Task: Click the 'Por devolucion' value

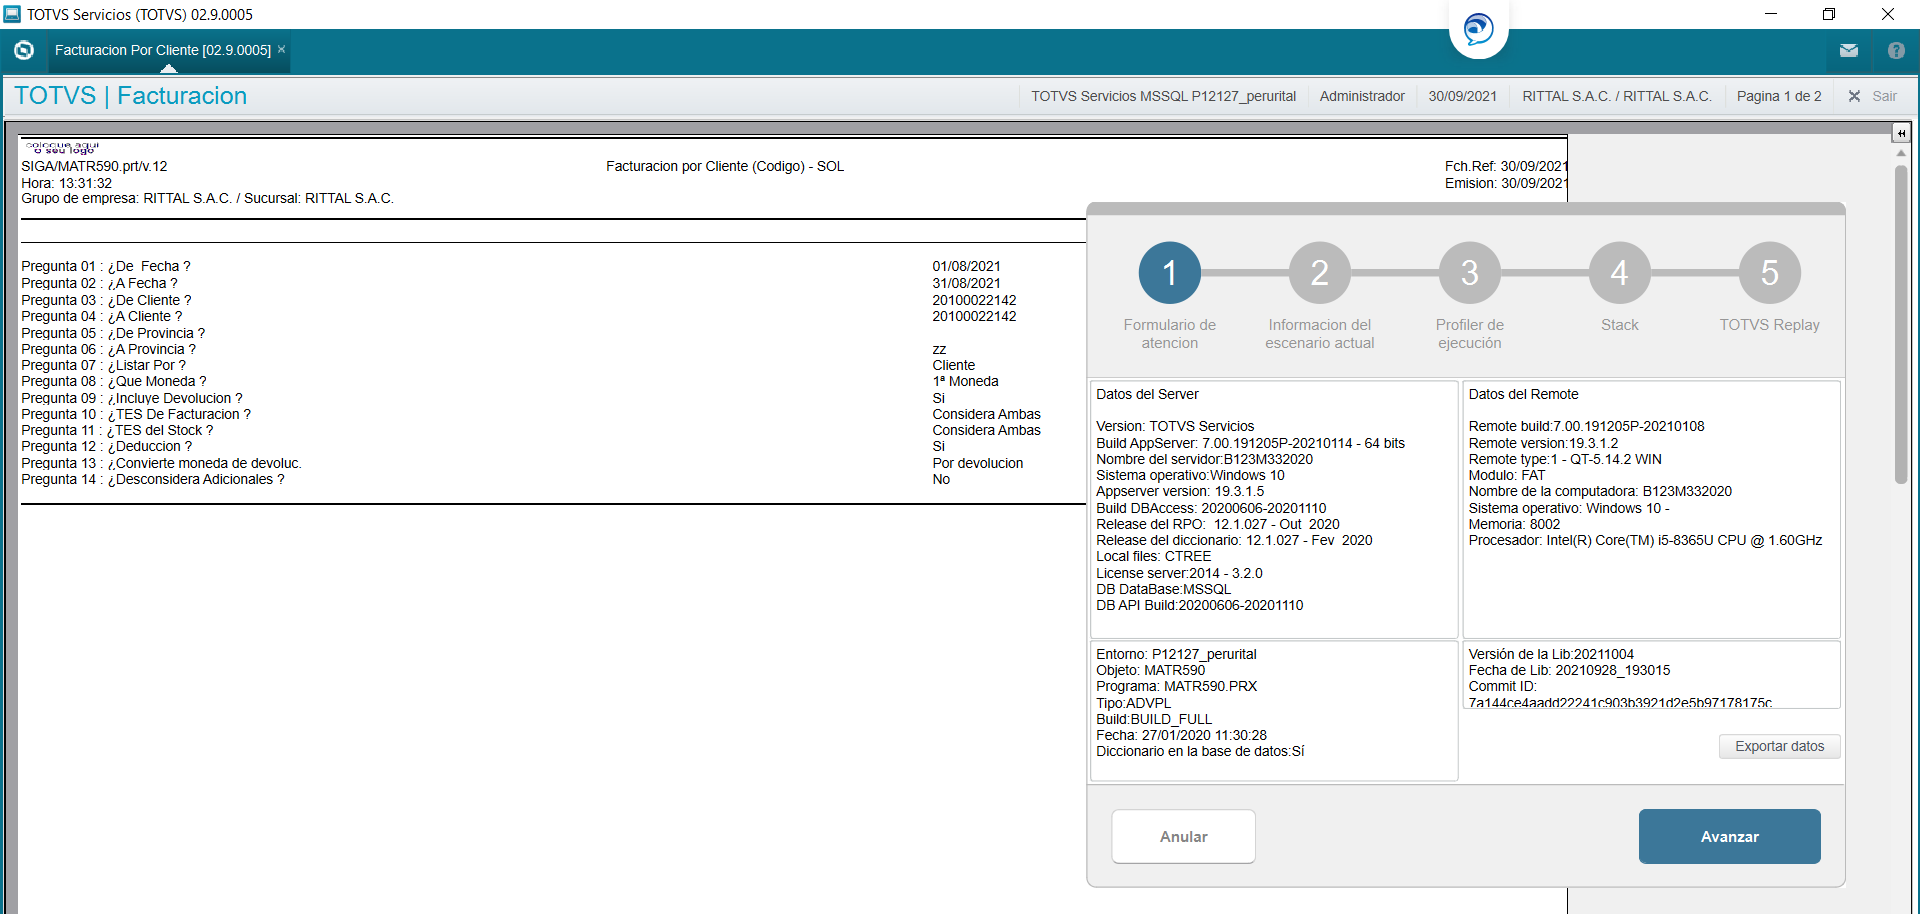Action: pyautogui.click(x=977, y=463)
